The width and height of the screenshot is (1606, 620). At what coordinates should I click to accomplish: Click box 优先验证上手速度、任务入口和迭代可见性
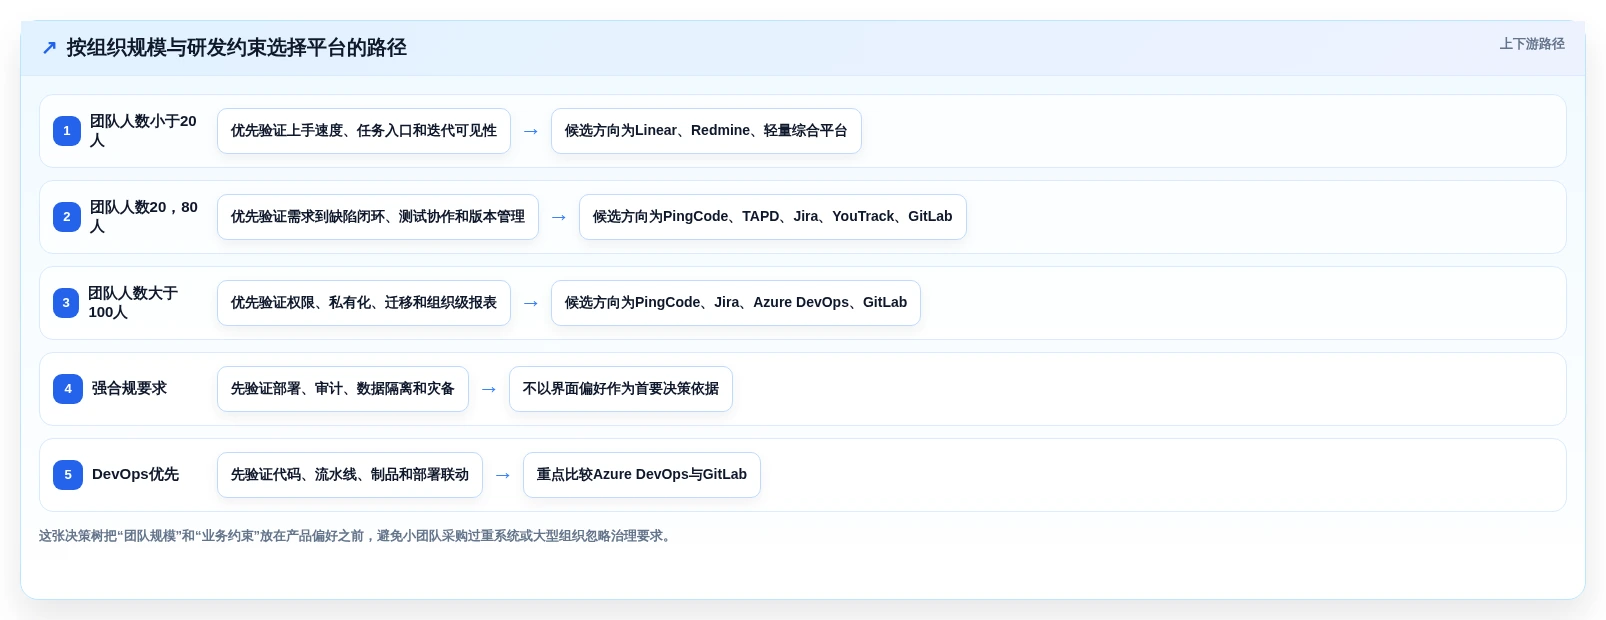pyautogui.click(x=364, y=131)
